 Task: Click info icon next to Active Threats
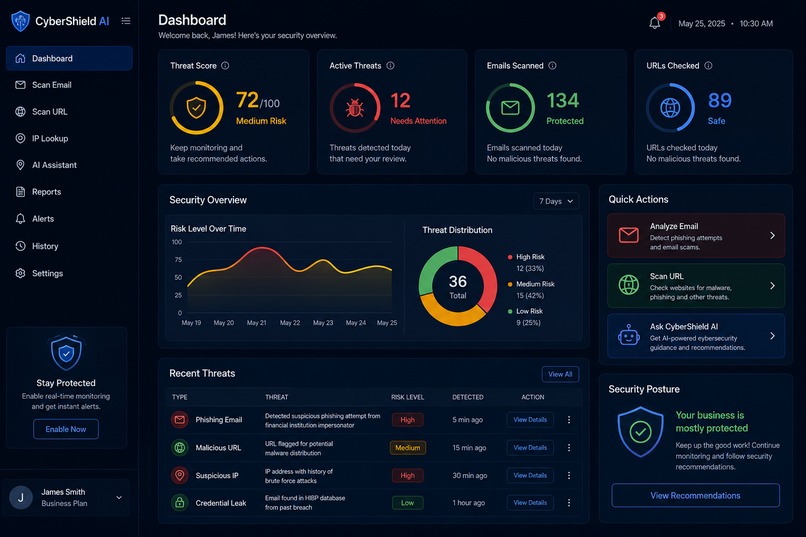(390, 66)
